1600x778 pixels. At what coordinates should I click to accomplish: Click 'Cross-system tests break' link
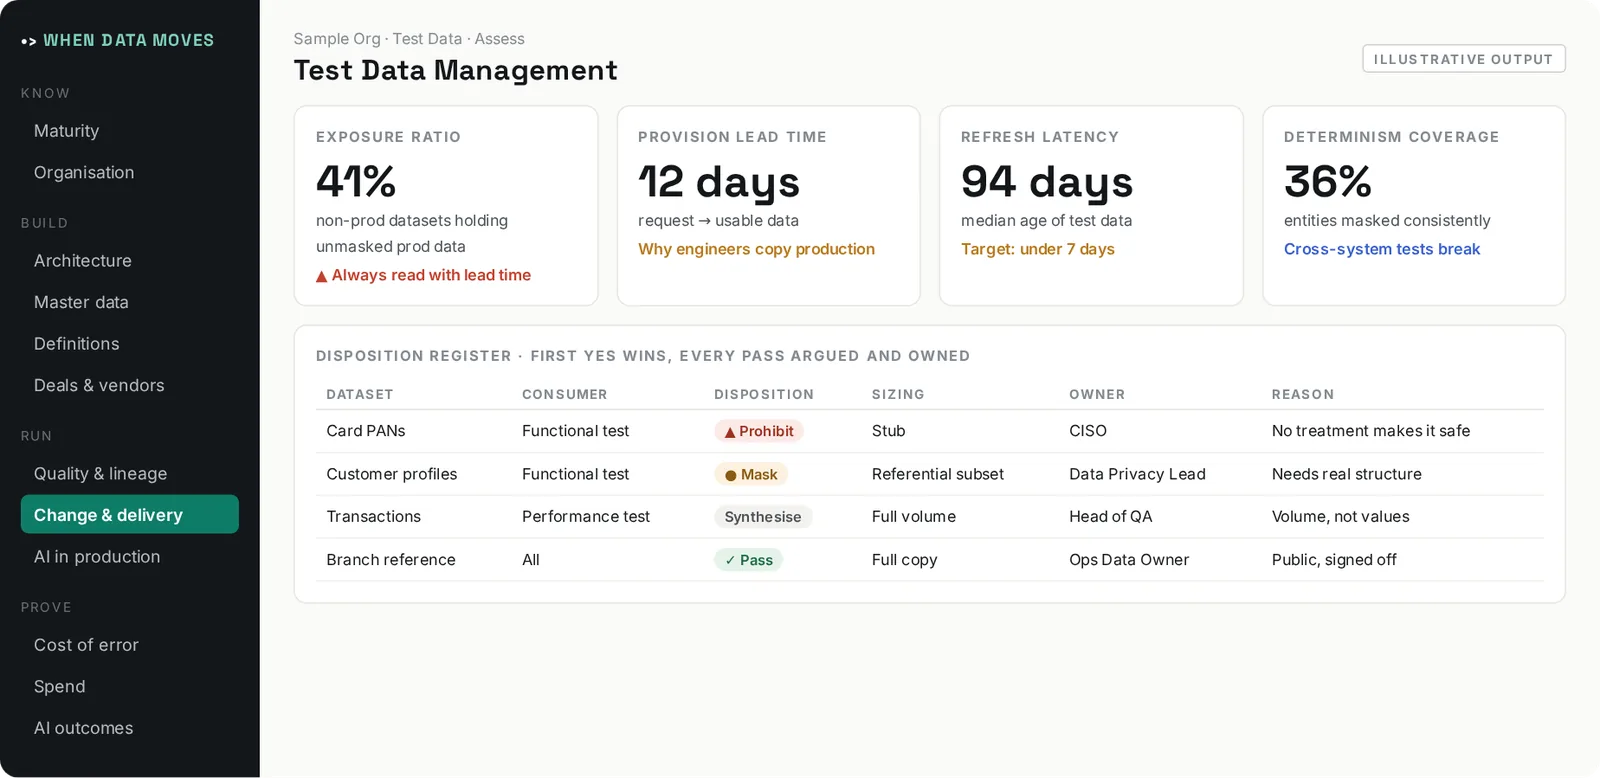(1382, 249)
